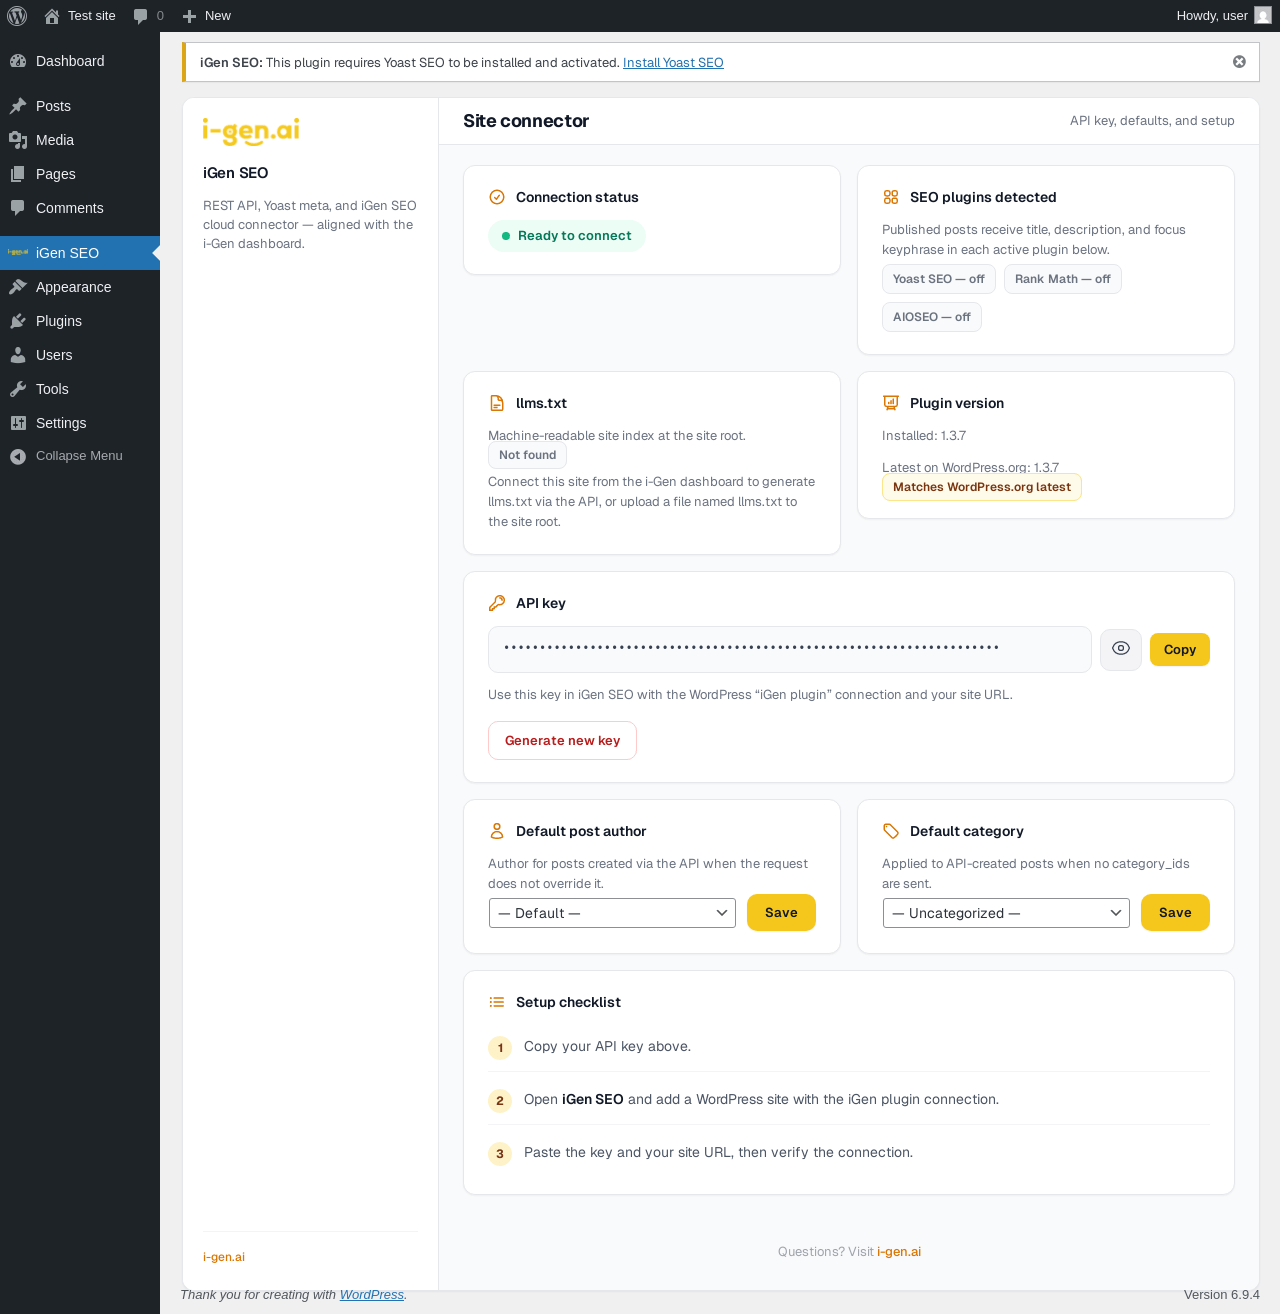This screenshot has height=1314, width=1280.
Task: Open the Howdy, user account menu
Action: (x=1224, y=16)
